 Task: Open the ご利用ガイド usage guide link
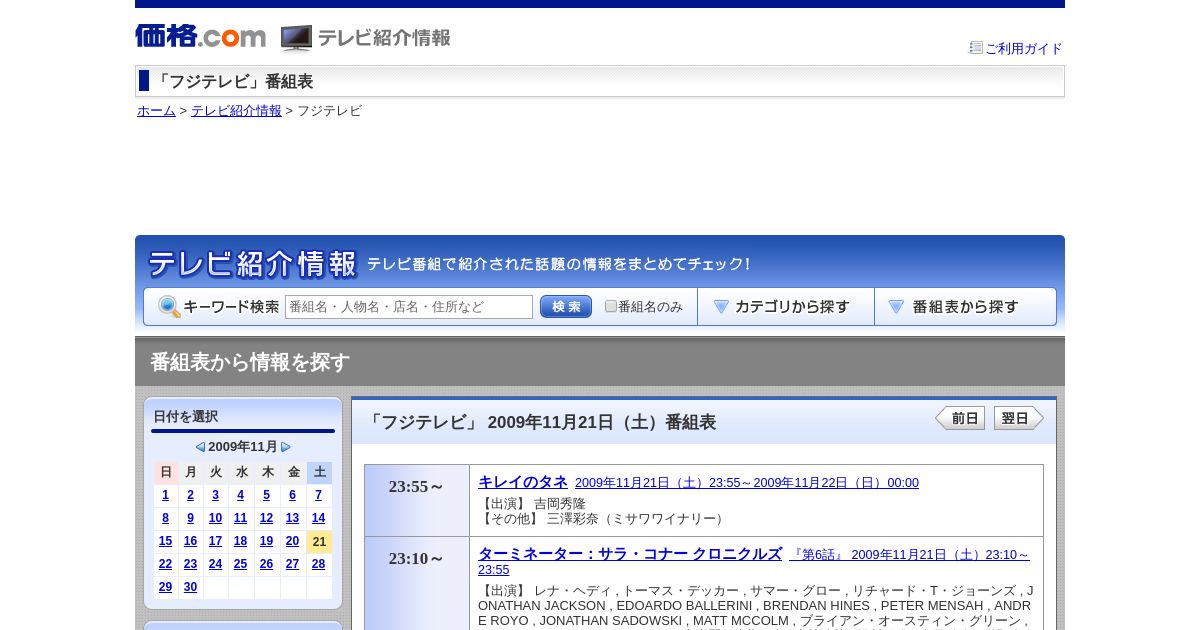1023,48
